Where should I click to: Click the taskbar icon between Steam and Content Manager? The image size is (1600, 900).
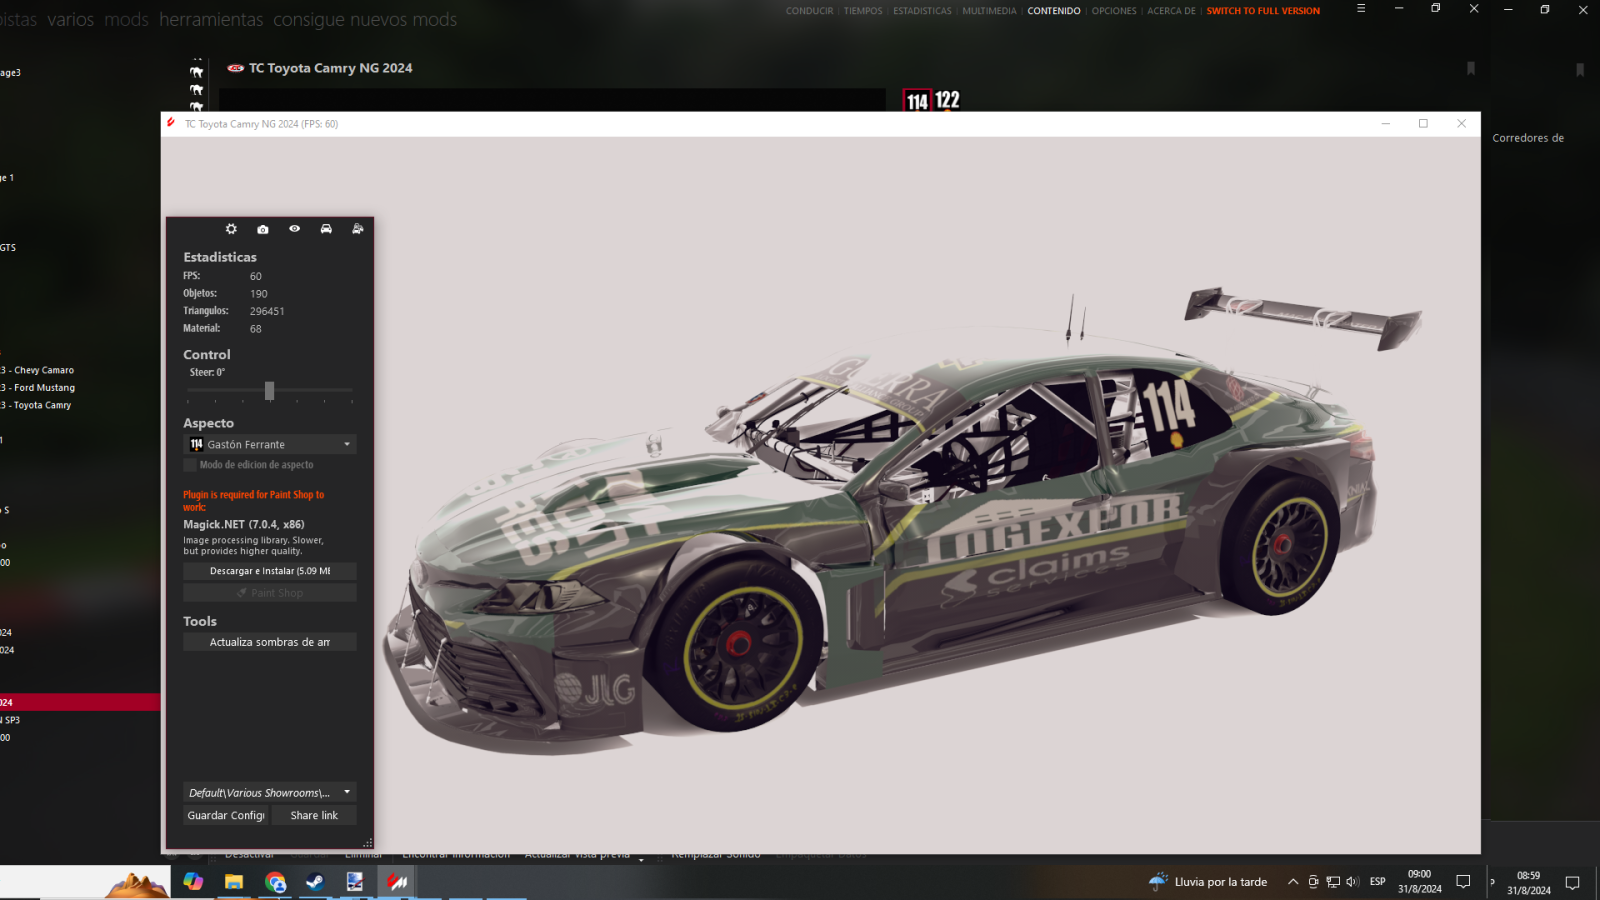355,881
